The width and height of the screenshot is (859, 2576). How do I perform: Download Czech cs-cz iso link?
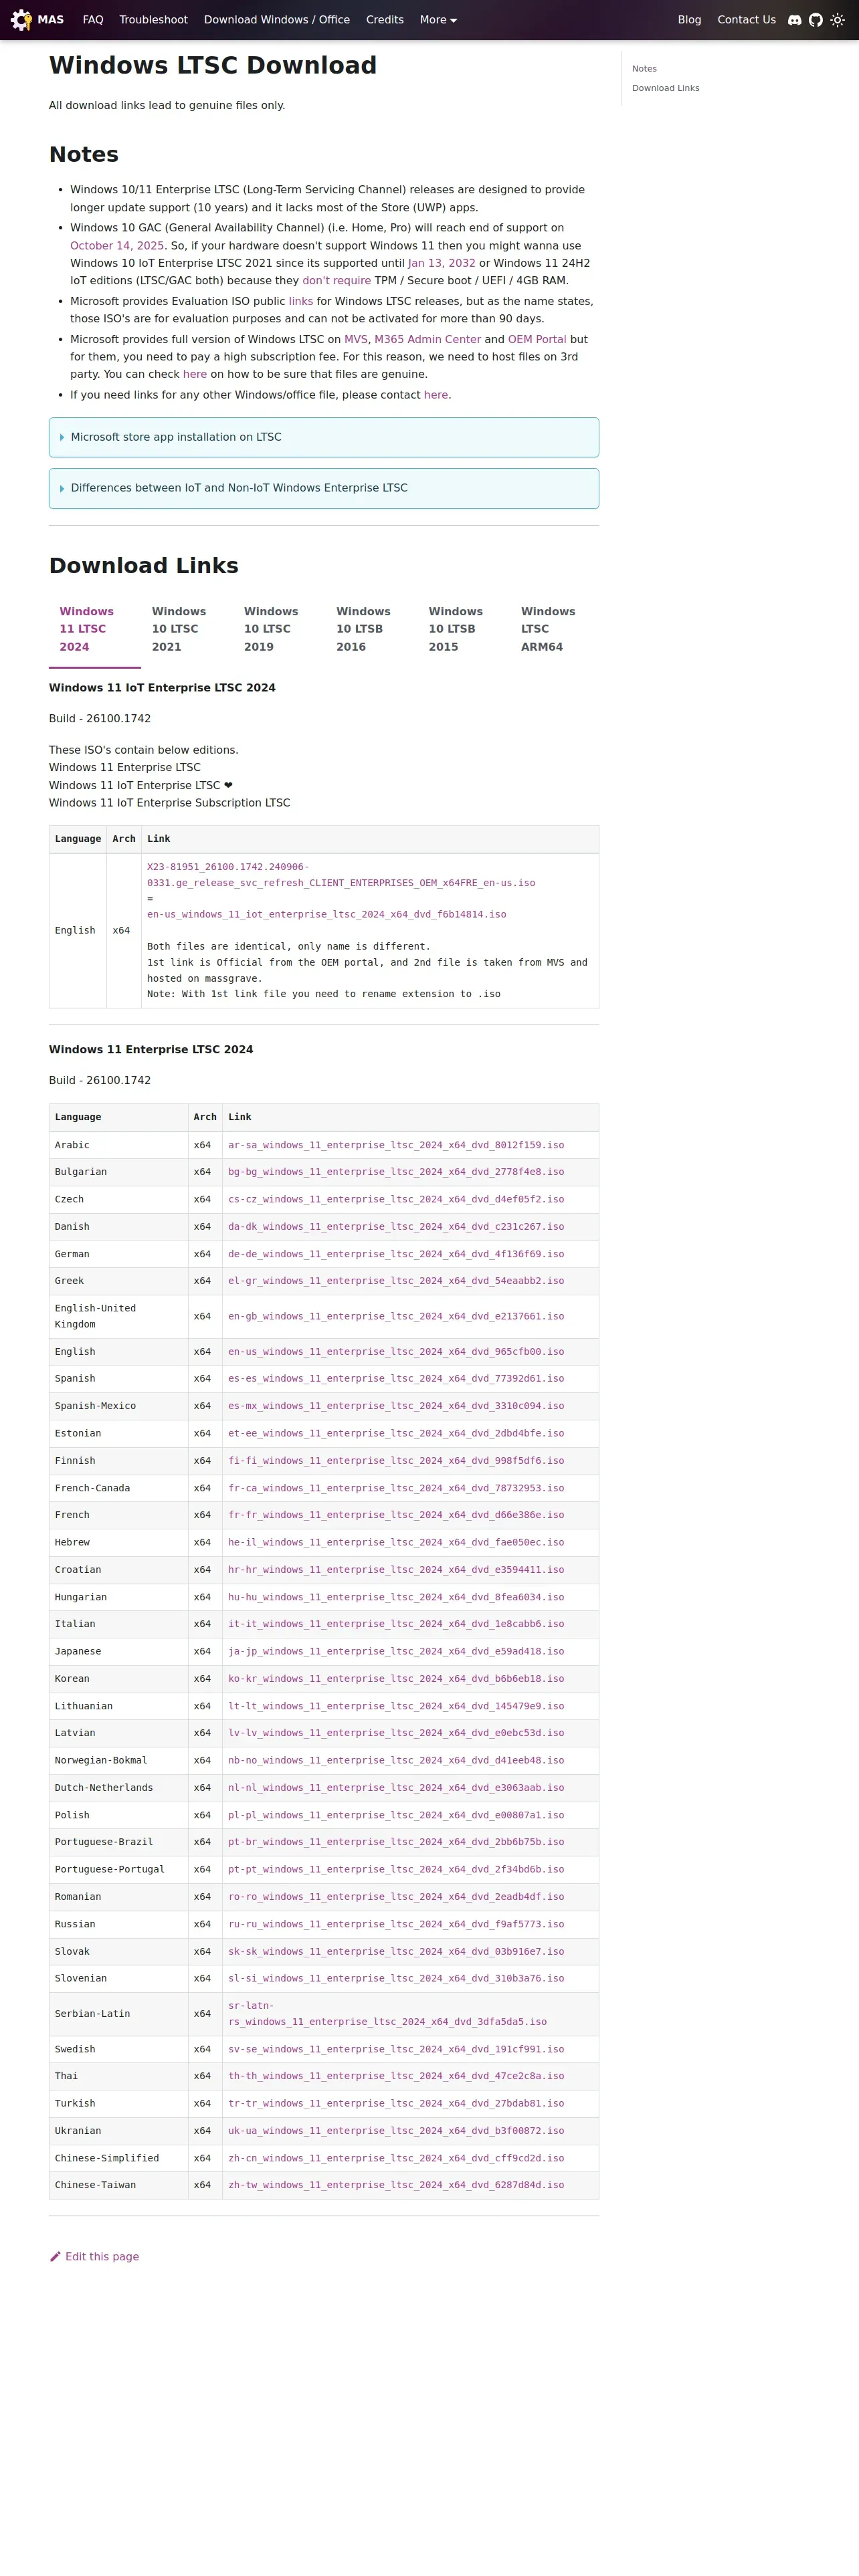[x=396, y=1199]
